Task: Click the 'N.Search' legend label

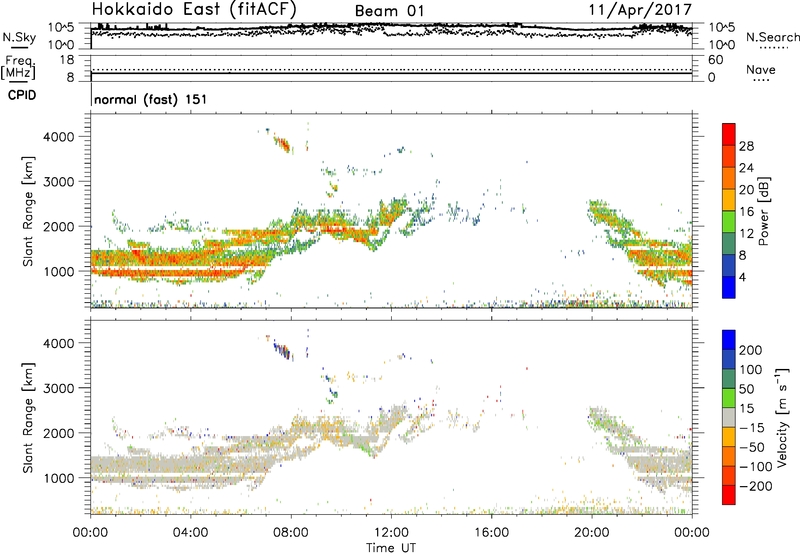Action: coord(772,37)
